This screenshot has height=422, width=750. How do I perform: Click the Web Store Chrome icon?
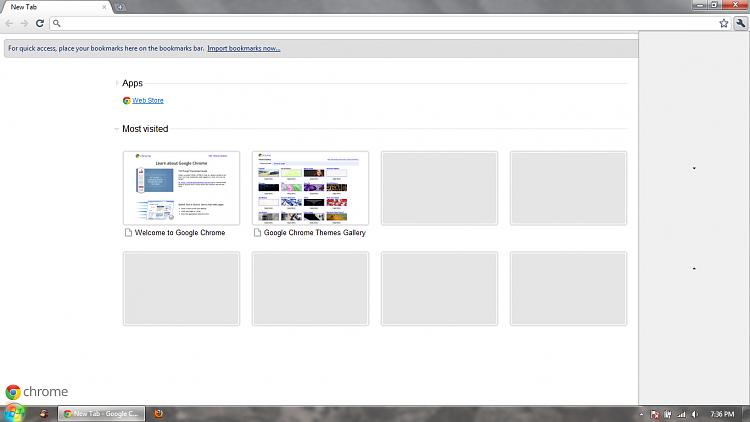coord(126,100)
